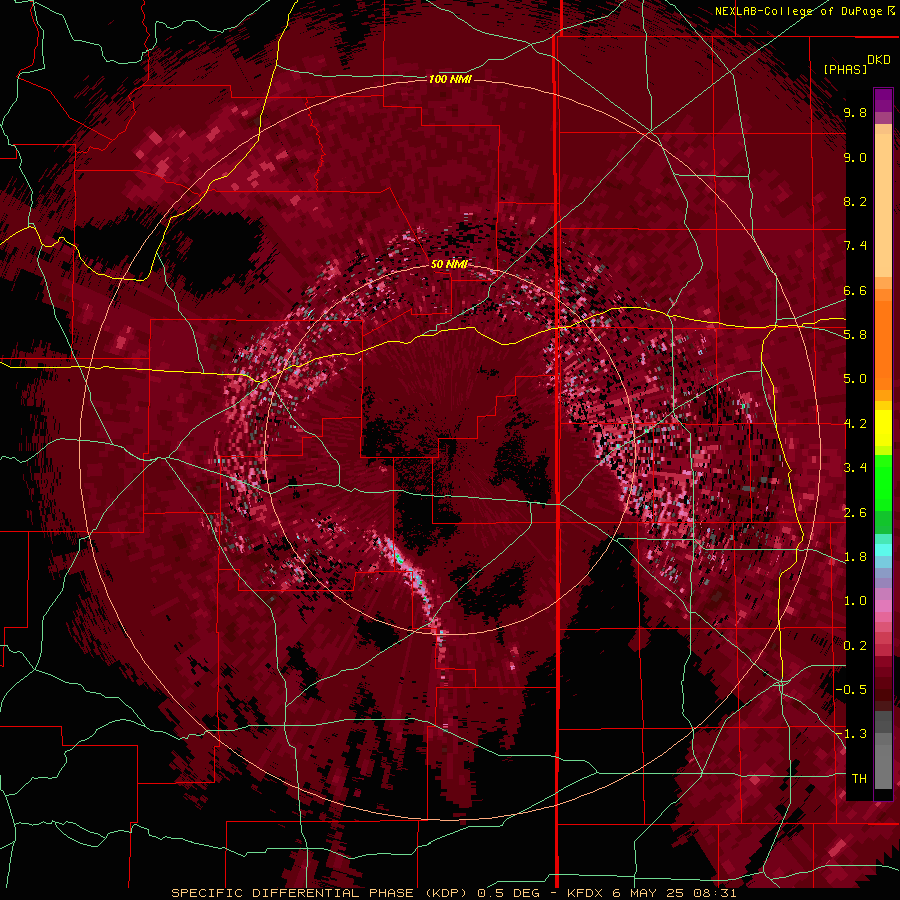900x900 pixels.
Task: Pick the cyan segment of the color bar
Action: [883, 550]
